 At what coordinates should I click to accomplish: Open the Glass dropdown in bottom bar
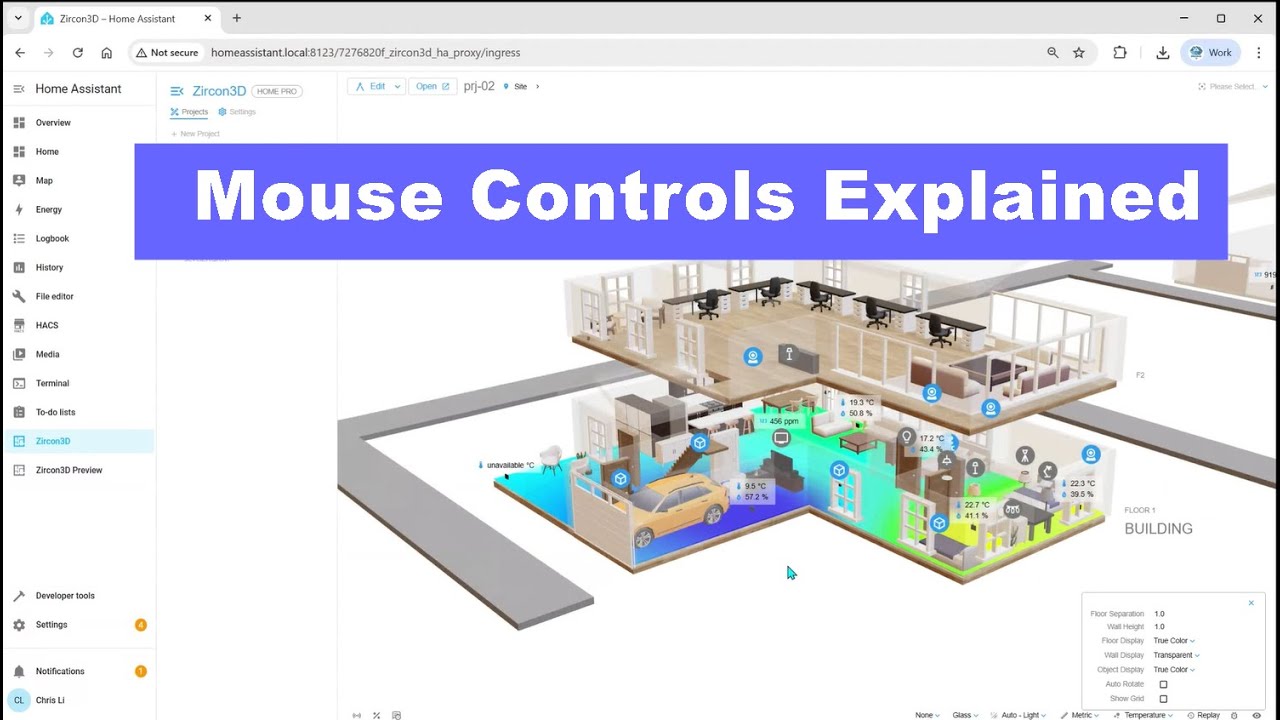(x=965, y=715)
